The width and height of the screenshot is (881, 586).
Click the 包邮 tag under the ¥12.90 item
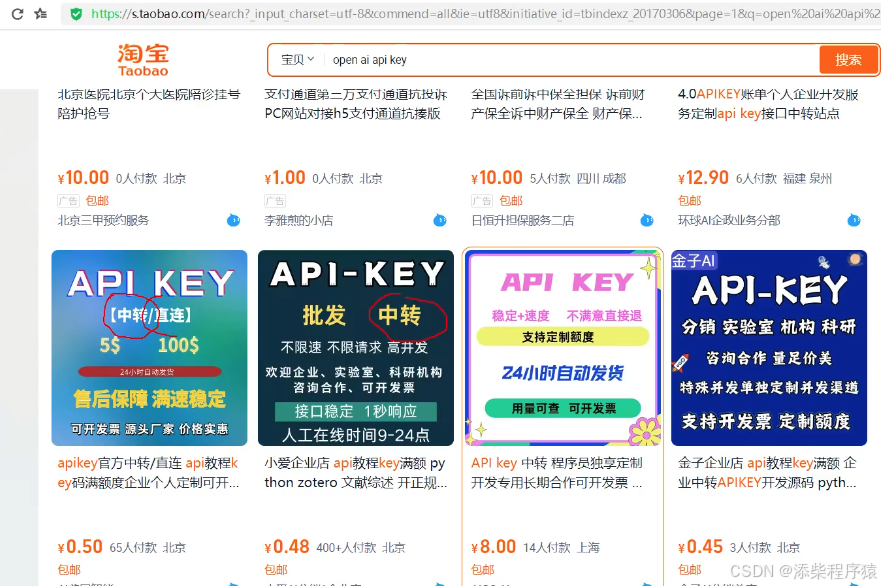click(689, 201)
